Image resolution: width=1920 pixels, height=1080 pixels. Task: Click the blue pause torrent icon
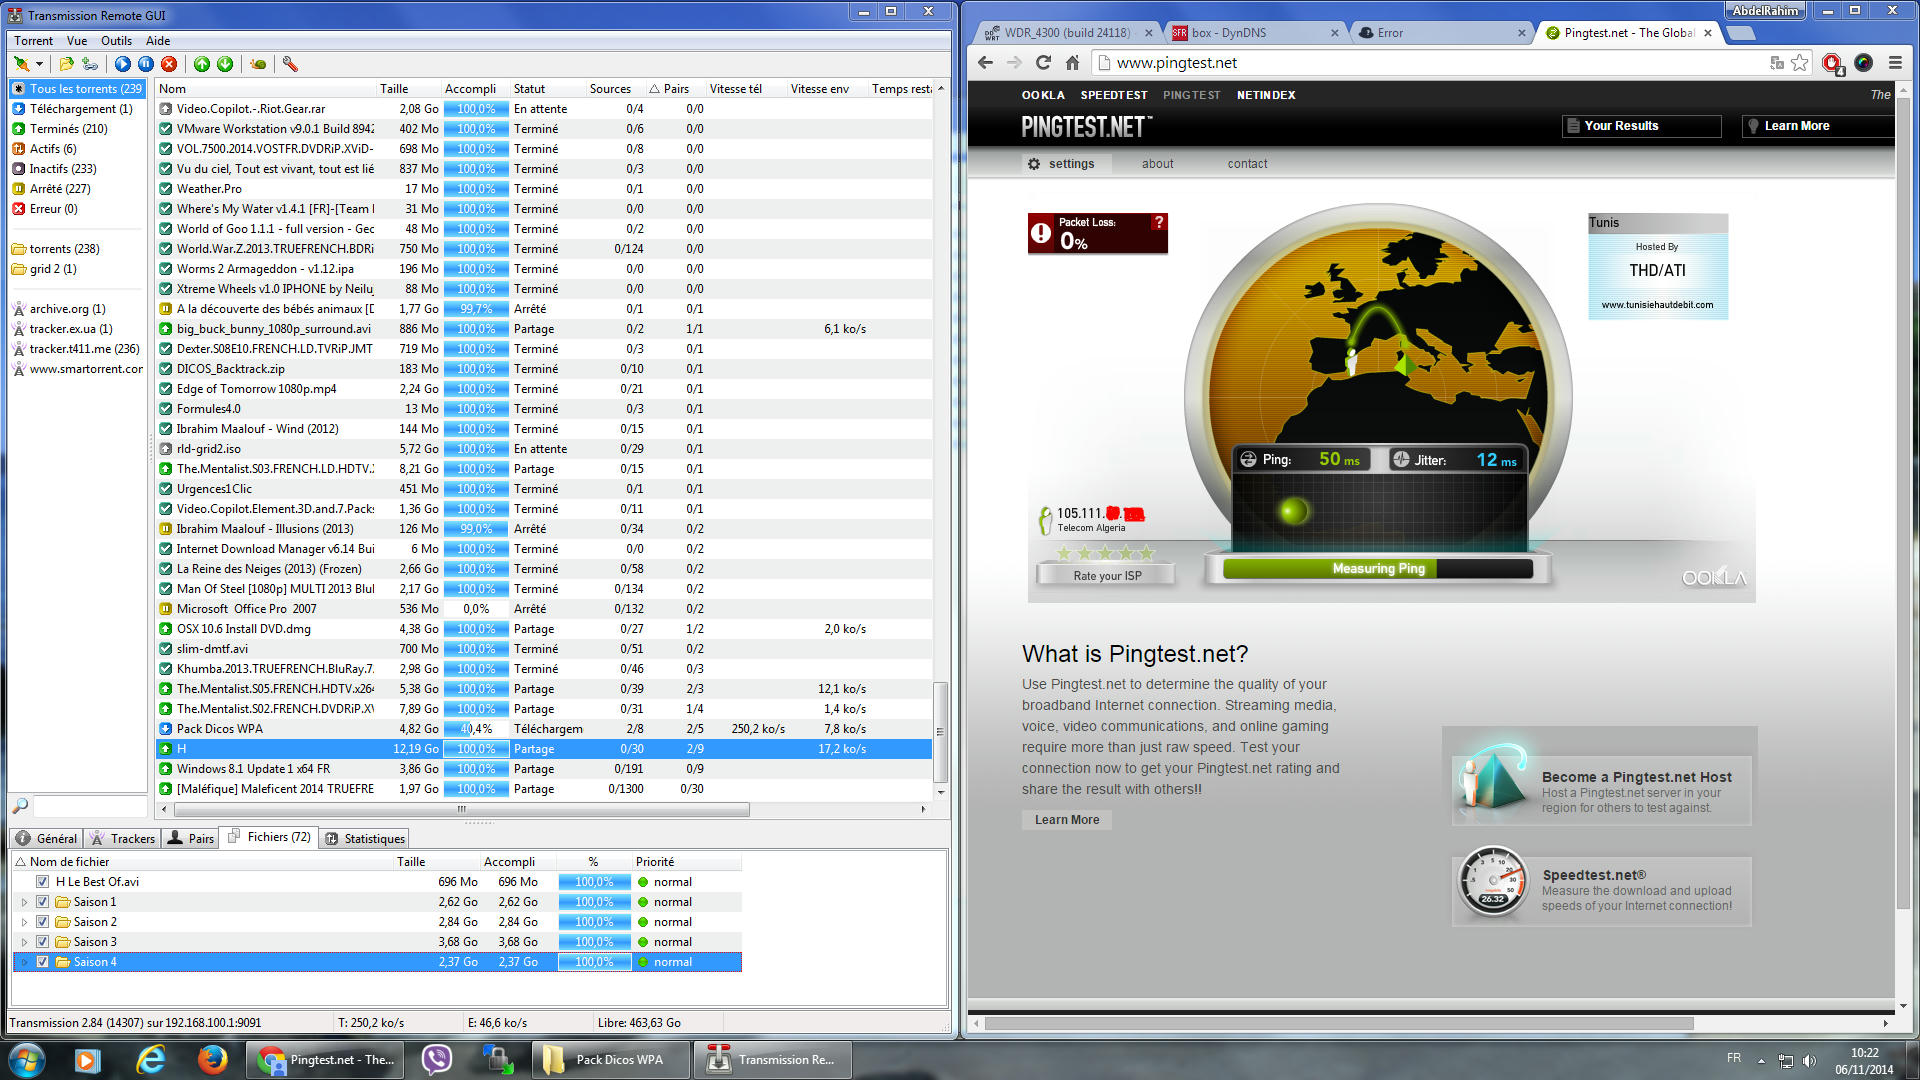click(x=145, y=64)
